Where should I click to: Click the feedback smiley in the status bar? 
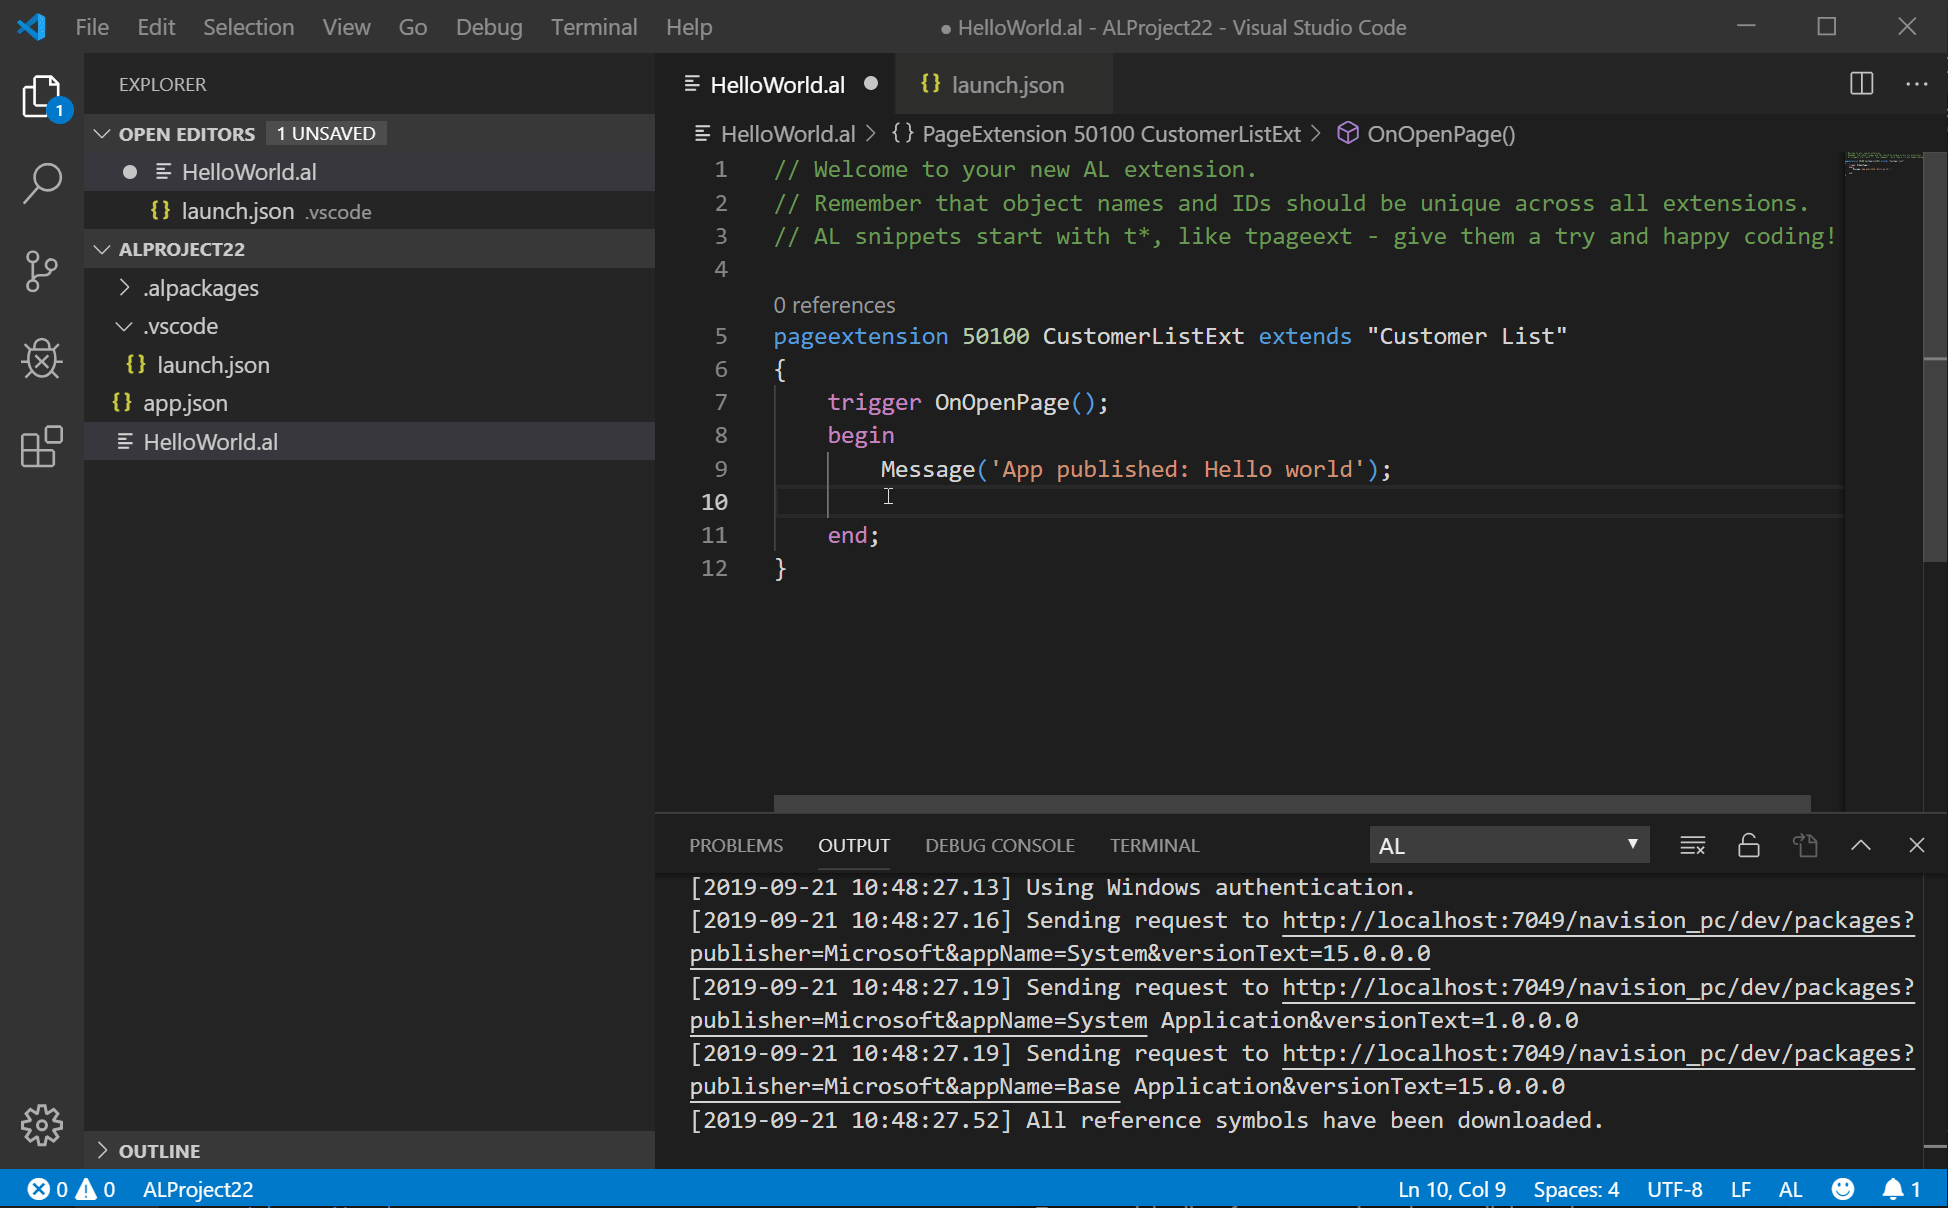(x=1843, y=1189)
